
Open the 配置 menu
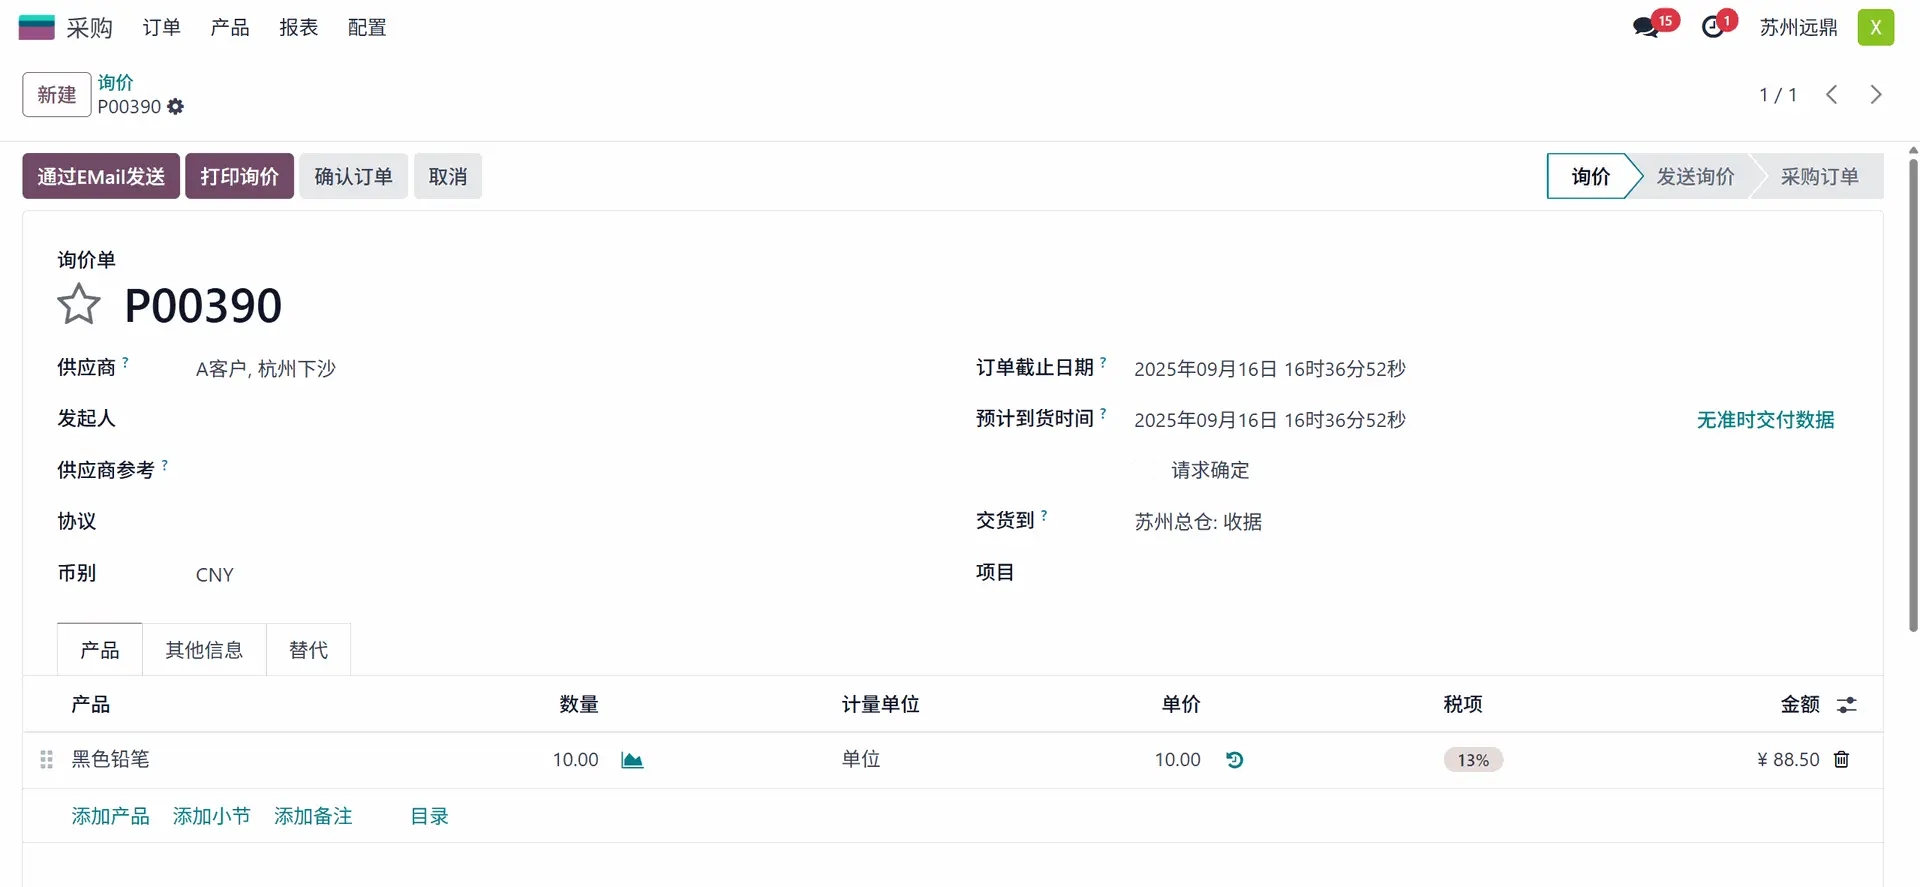coord(367,28)
